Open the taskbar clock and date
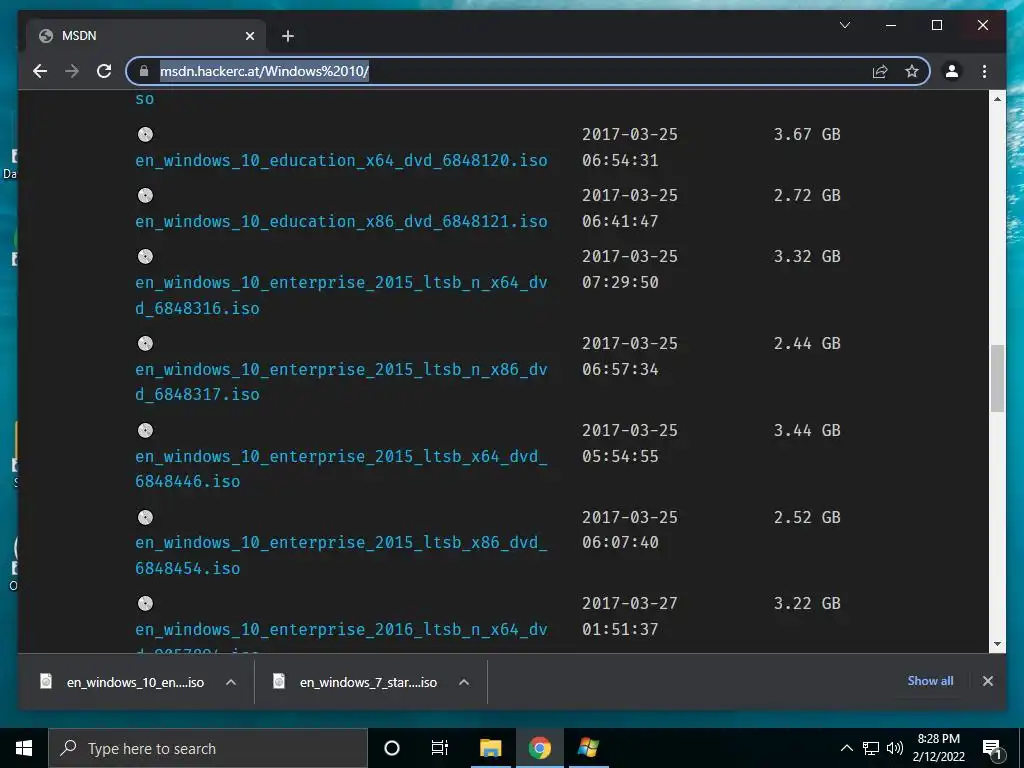The height and width of the screenshot is (768, 1024). 938,748
